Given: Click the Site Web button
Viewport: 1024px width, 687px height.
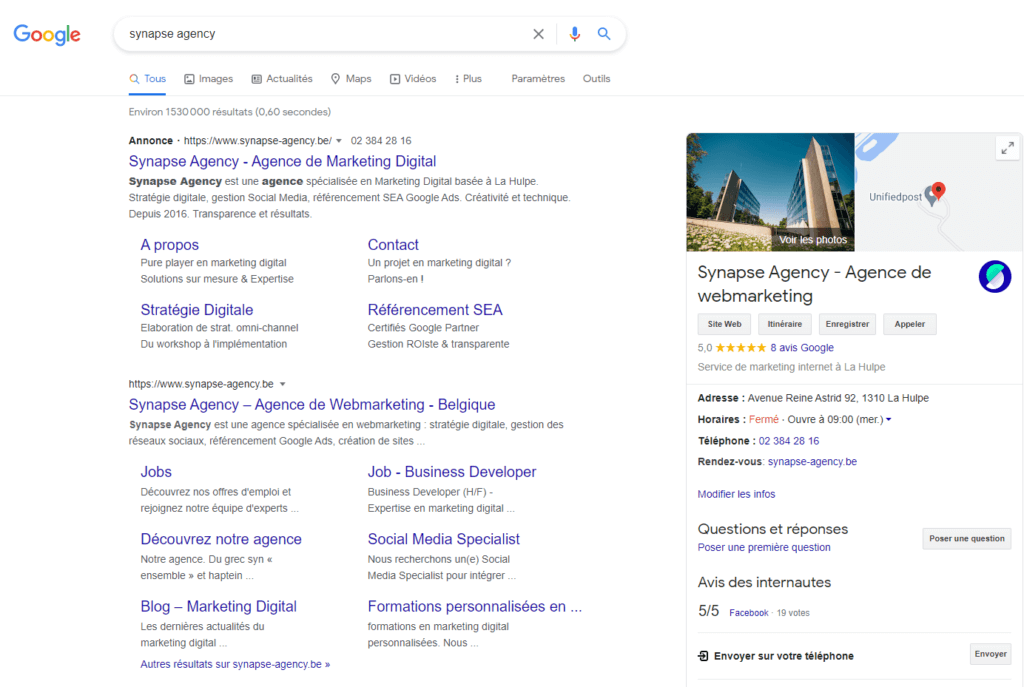Looking at the screenshot, I should tap(724, 324).
